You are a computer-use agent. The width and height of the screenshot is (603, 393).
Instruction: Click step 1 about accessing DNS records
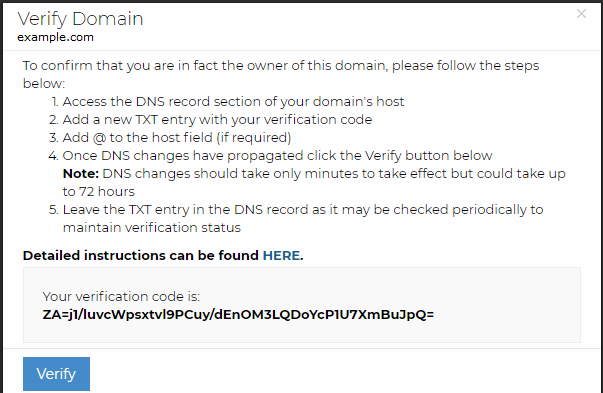(228, 102)
